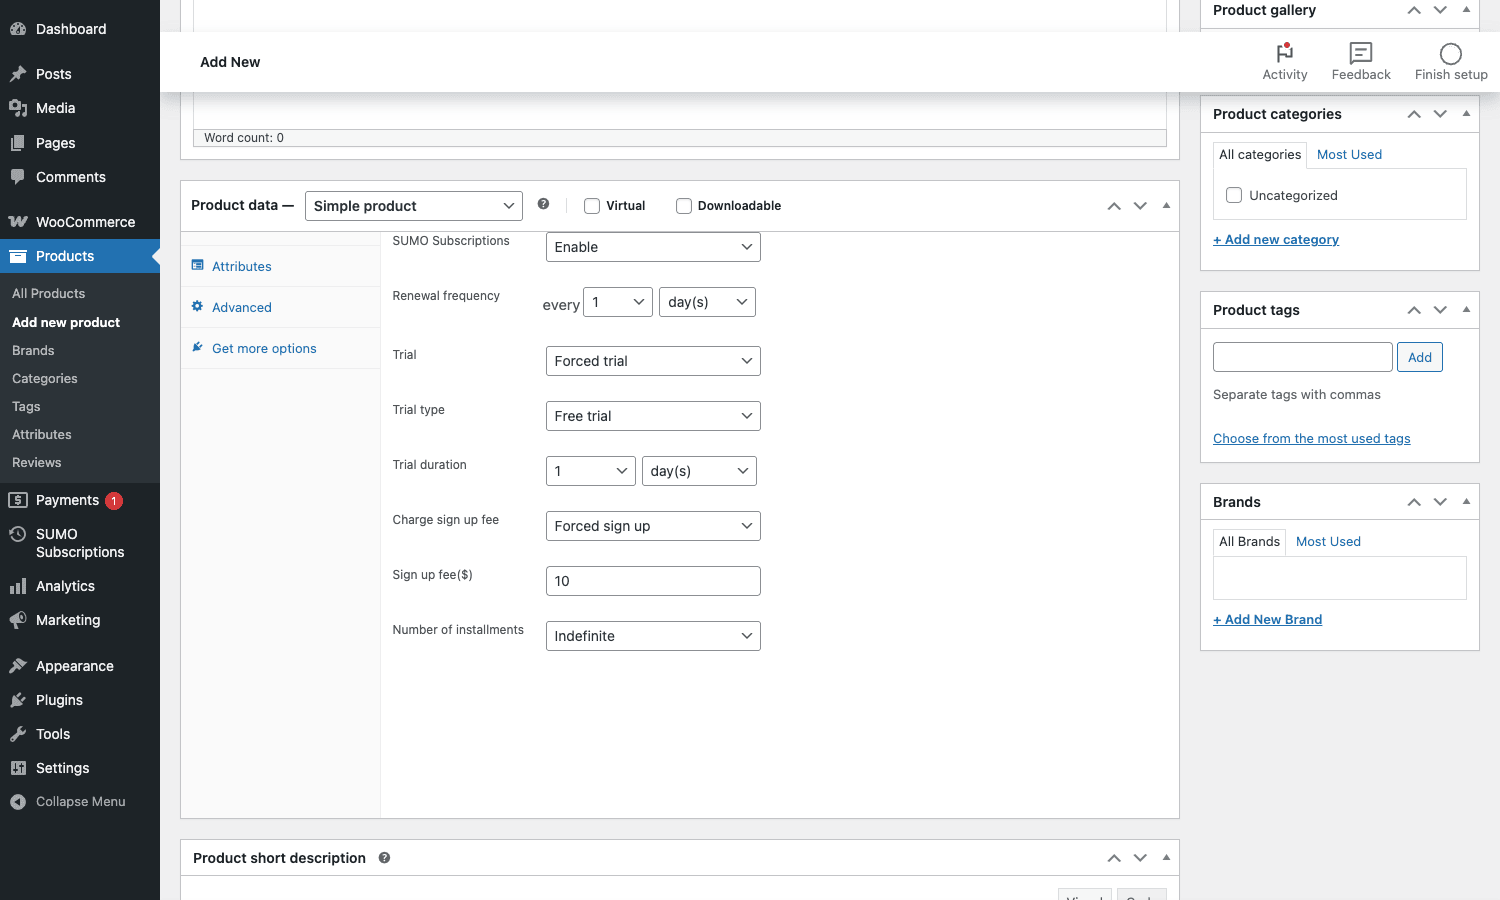Switch to Attributes product data tab

click(x=280, y=266)
